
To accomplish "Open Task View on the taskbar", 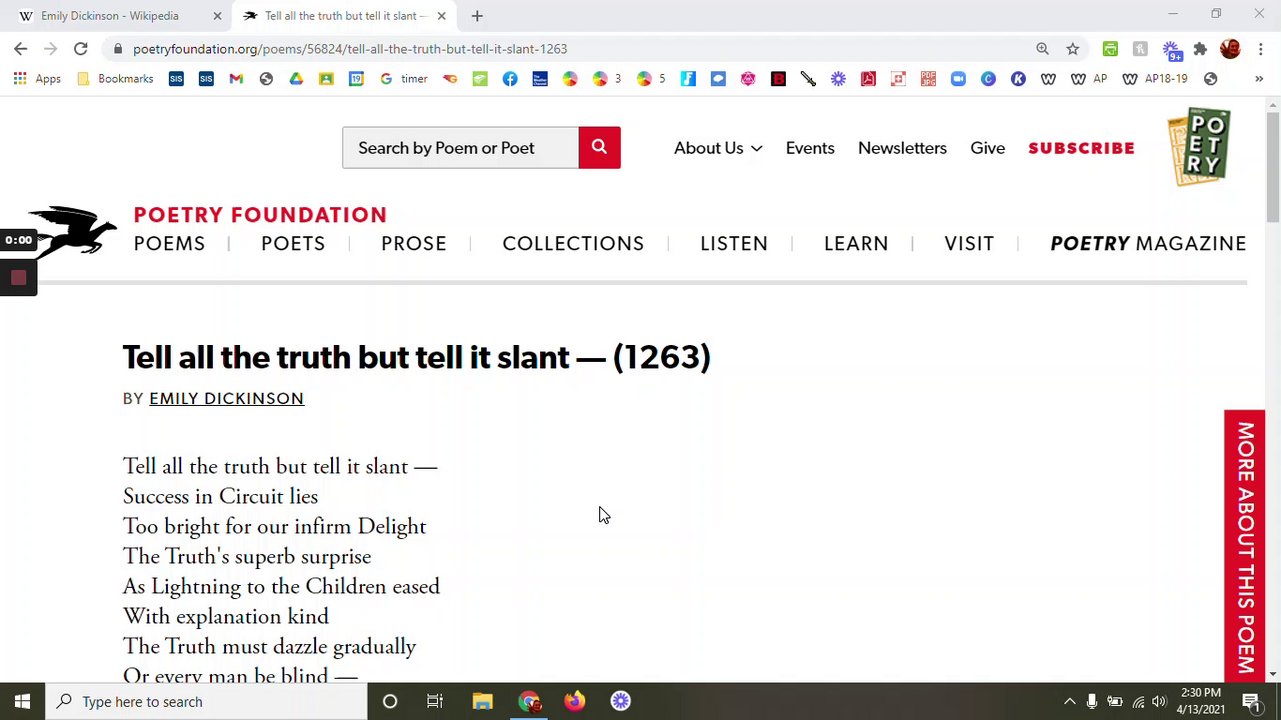I will [x=435, y=702].
